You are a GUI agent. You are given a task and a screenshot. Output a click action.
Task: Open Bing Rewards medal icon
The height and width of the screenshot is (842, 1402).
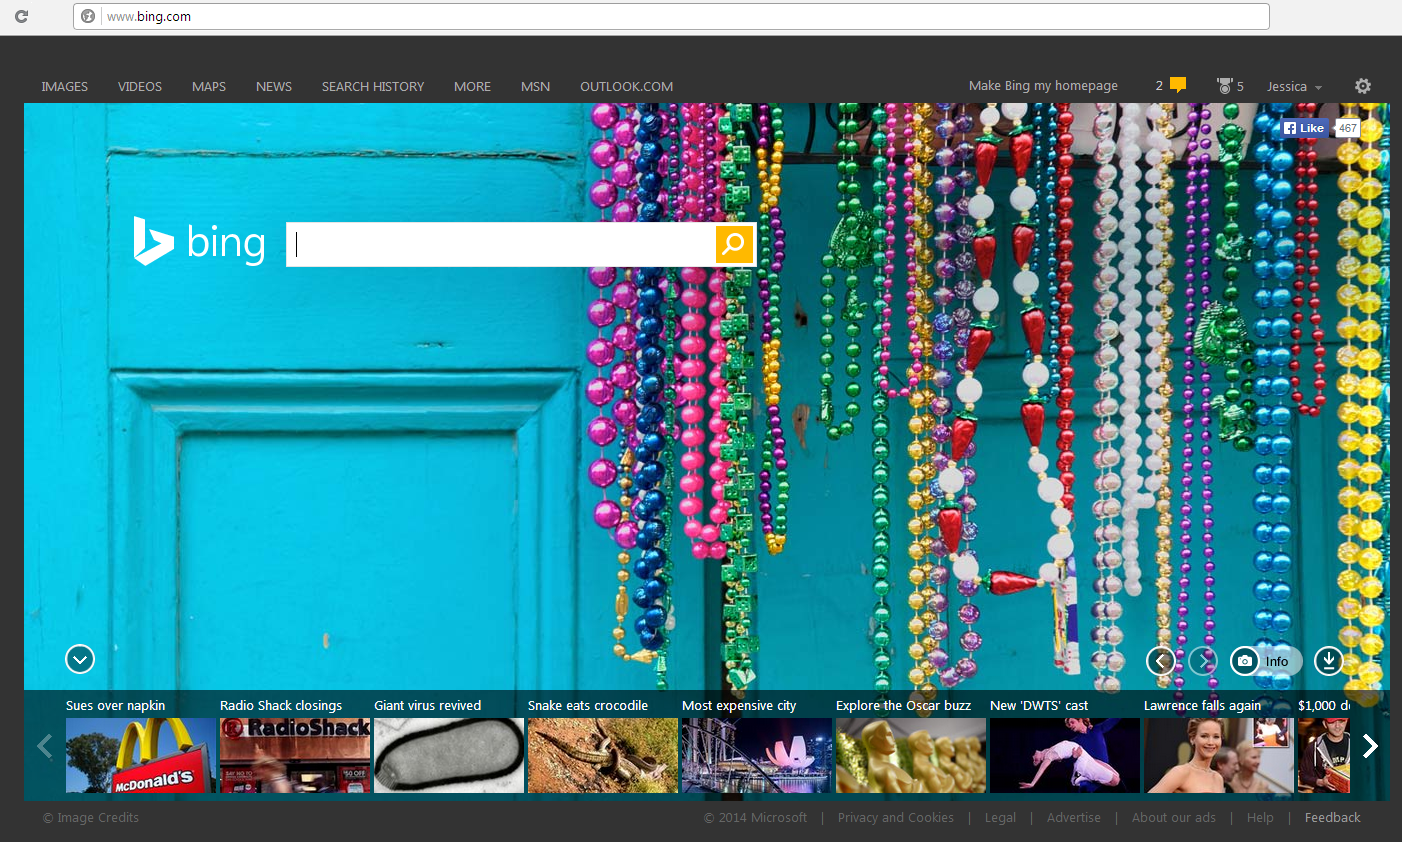click(1224, 86)
